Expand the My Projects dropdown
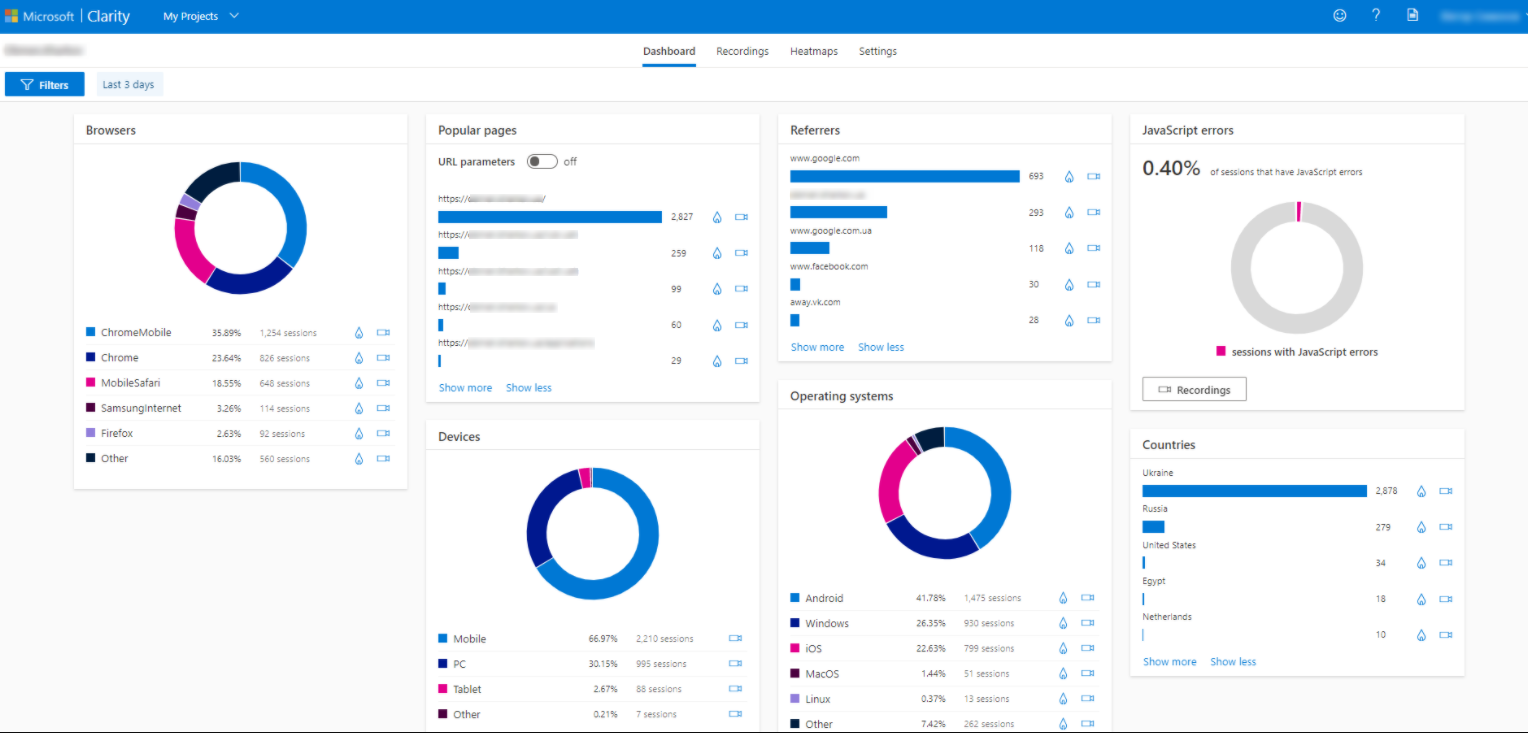Viewport: 1528px width, 733px height. [201, 17]
